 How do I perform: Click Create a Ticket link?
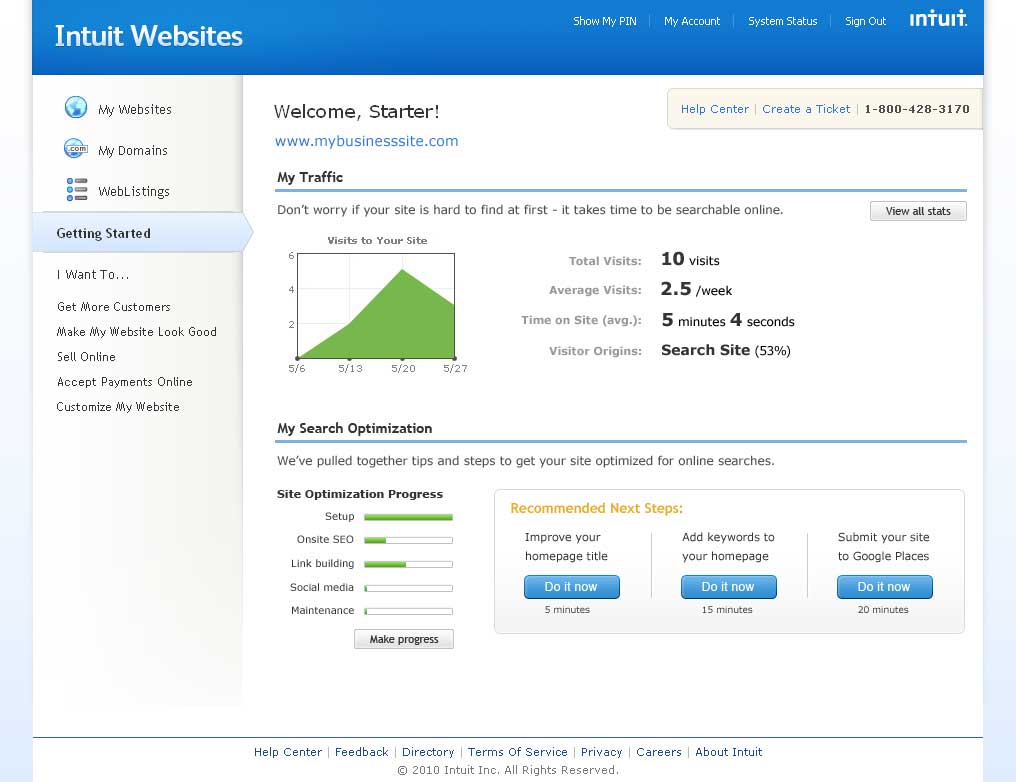tap(806, 109)
